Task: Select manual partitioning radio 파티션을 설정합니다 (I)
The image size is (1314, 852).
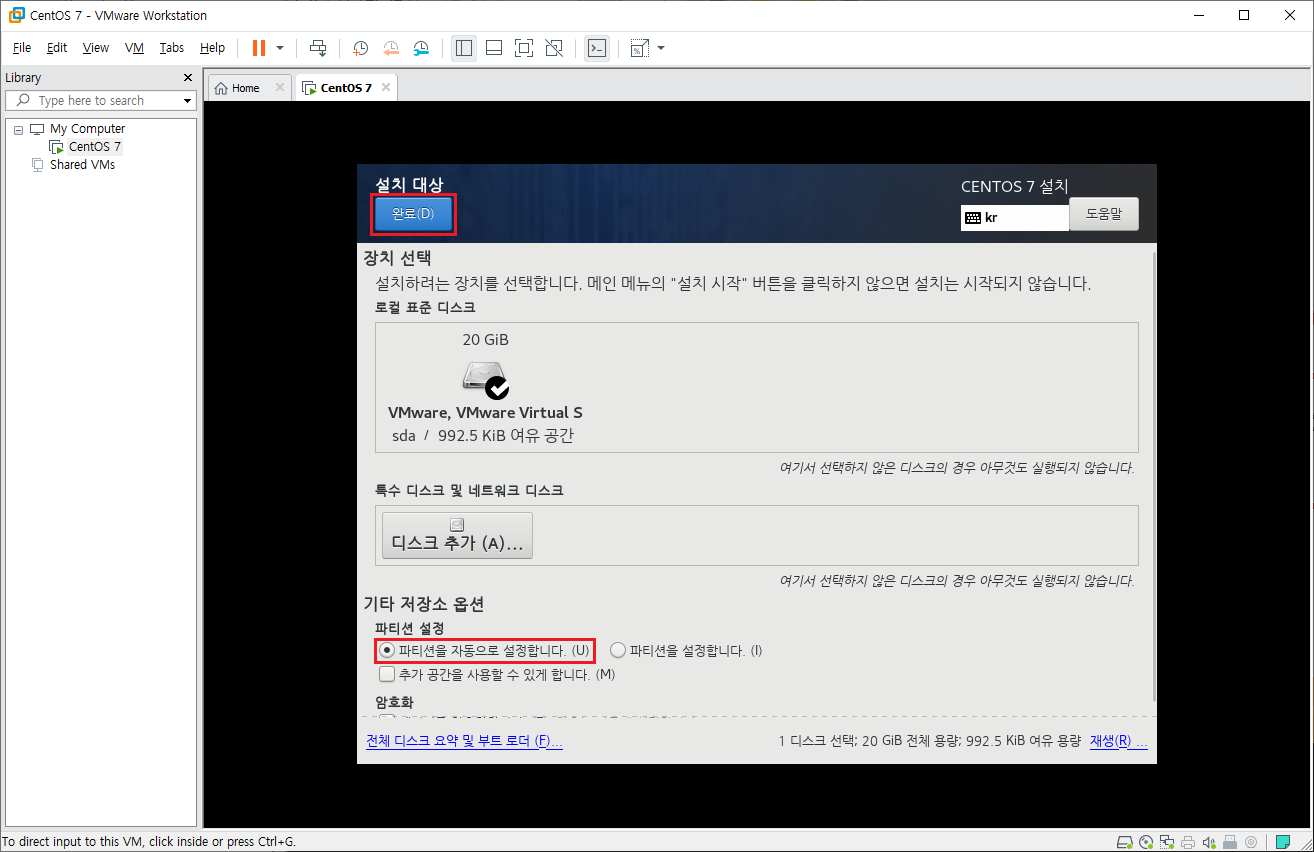Action: pyautogui.click(x=686, y=651)
